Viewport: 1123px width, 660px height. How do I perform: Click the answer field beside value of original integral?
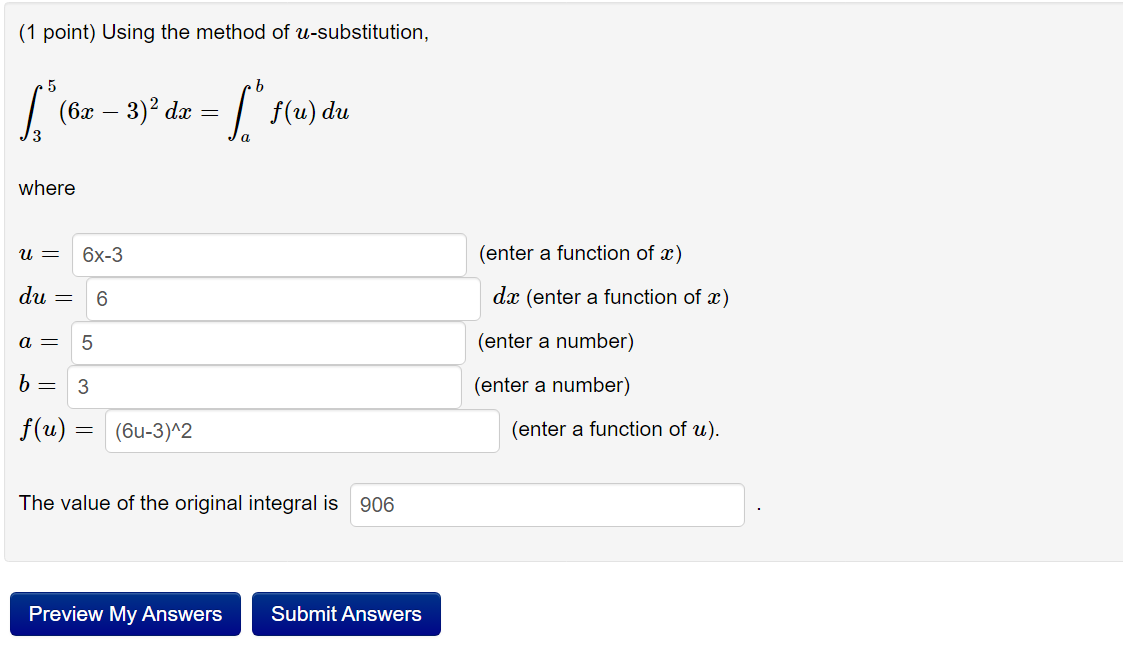pos(546,505)
